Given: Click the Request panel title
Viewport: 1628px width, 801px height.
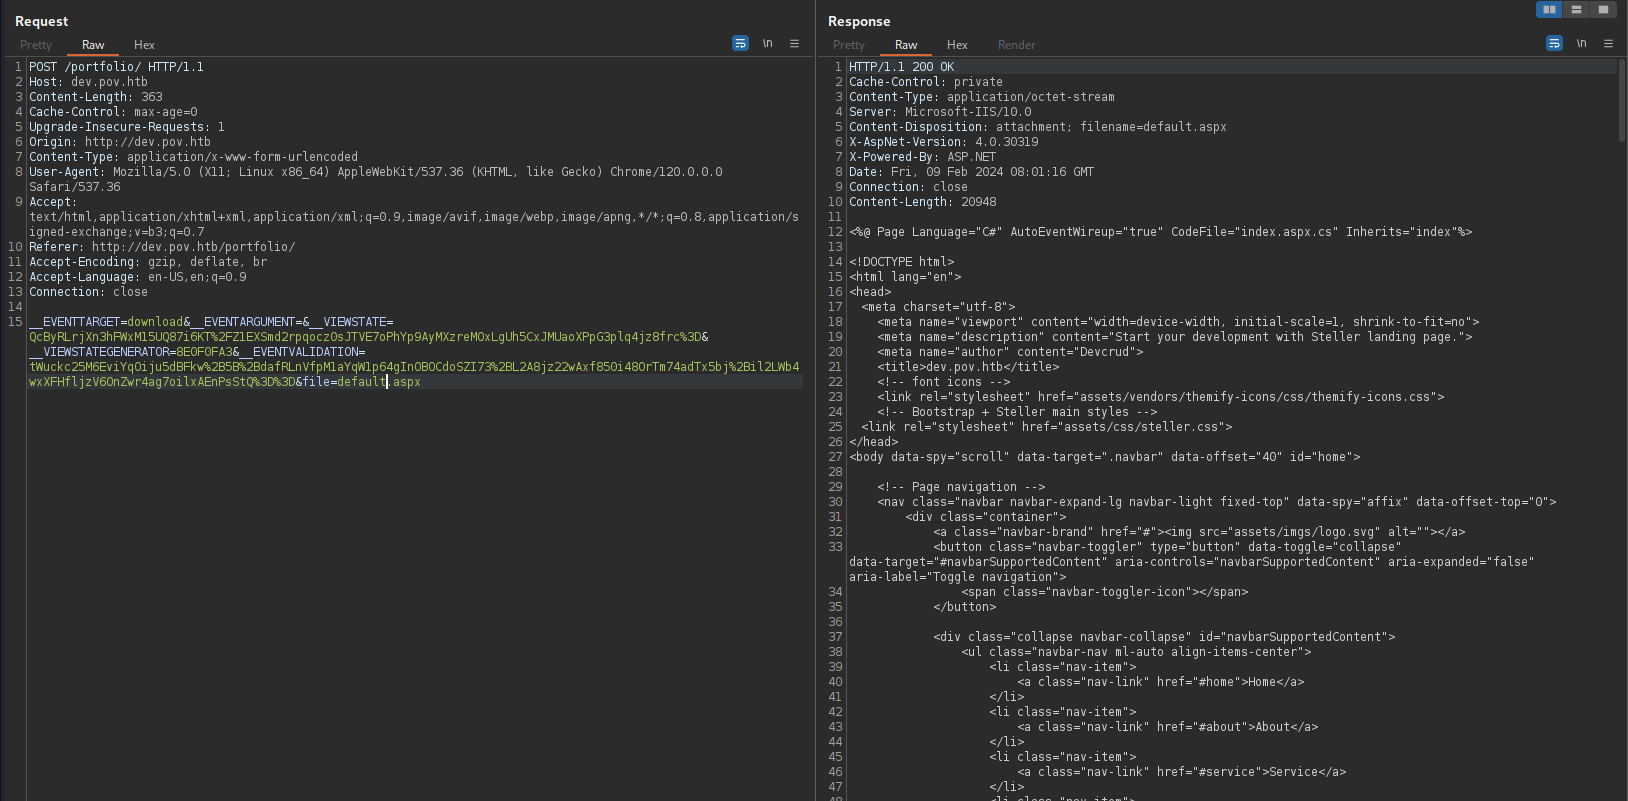Looking at the screenshot, I should pyautogui.click(x=42, y=21).
